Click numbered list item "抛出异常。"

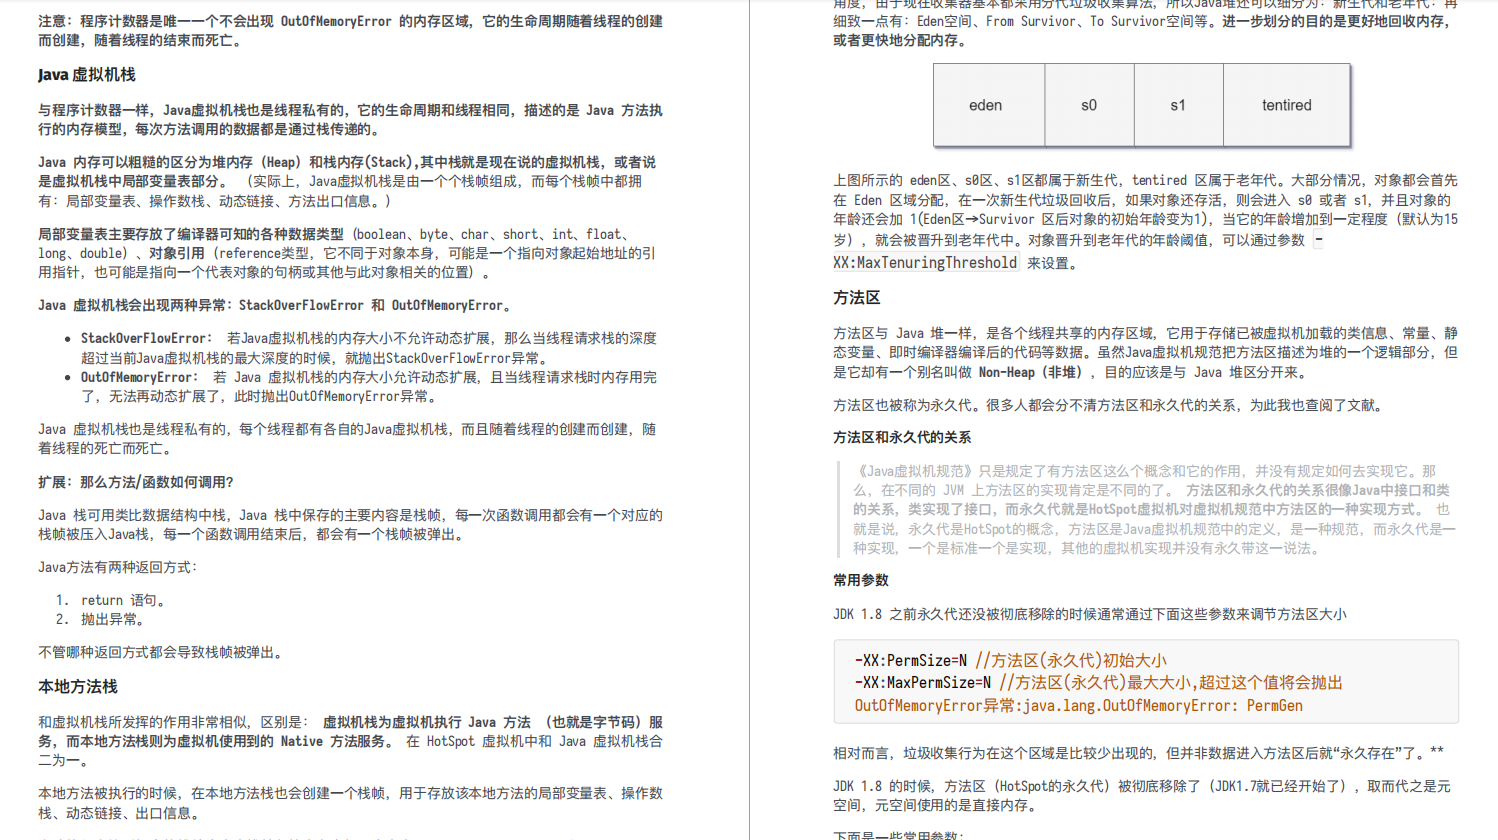point(115,619)
